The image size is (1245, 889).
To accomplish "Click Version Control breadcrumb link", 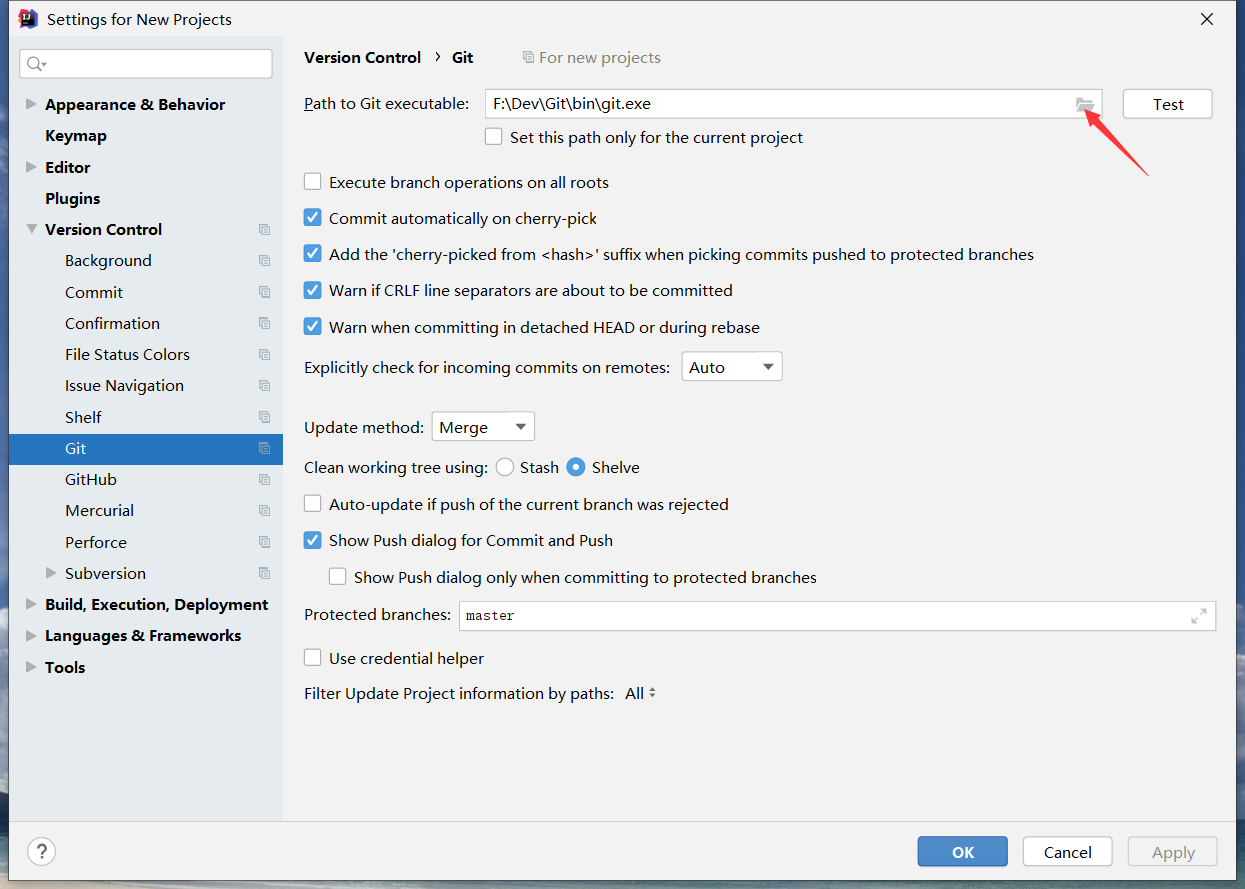I will pyautogui.click(x=362, y=58).
